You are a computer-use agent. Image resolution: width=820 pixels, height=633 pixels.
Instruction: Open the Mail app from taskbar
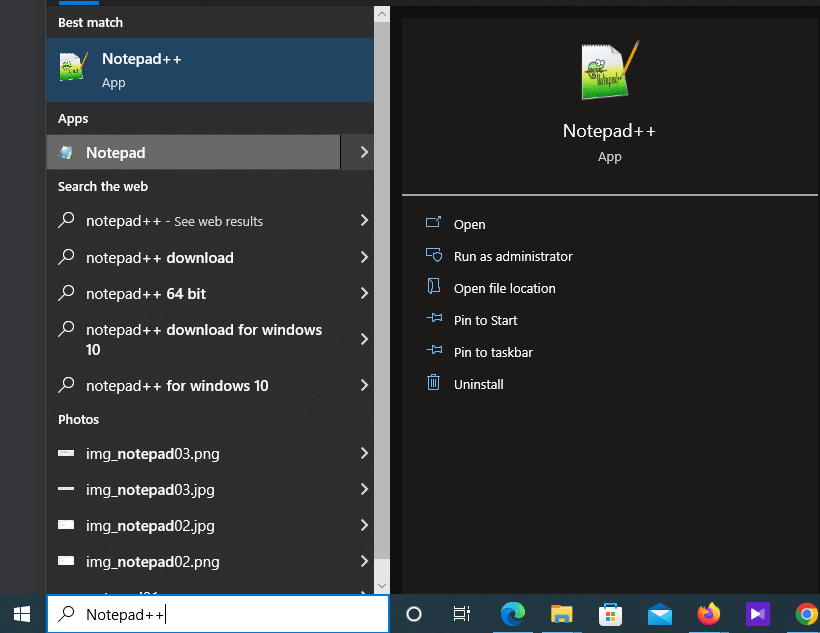pyautogui.click(x=659, y=614)
